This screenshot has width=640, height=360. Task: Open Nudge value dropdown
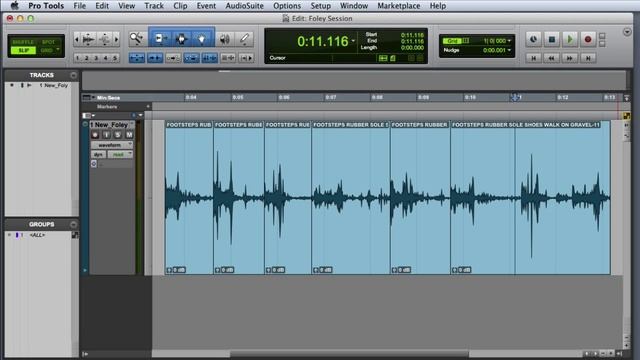509,50
